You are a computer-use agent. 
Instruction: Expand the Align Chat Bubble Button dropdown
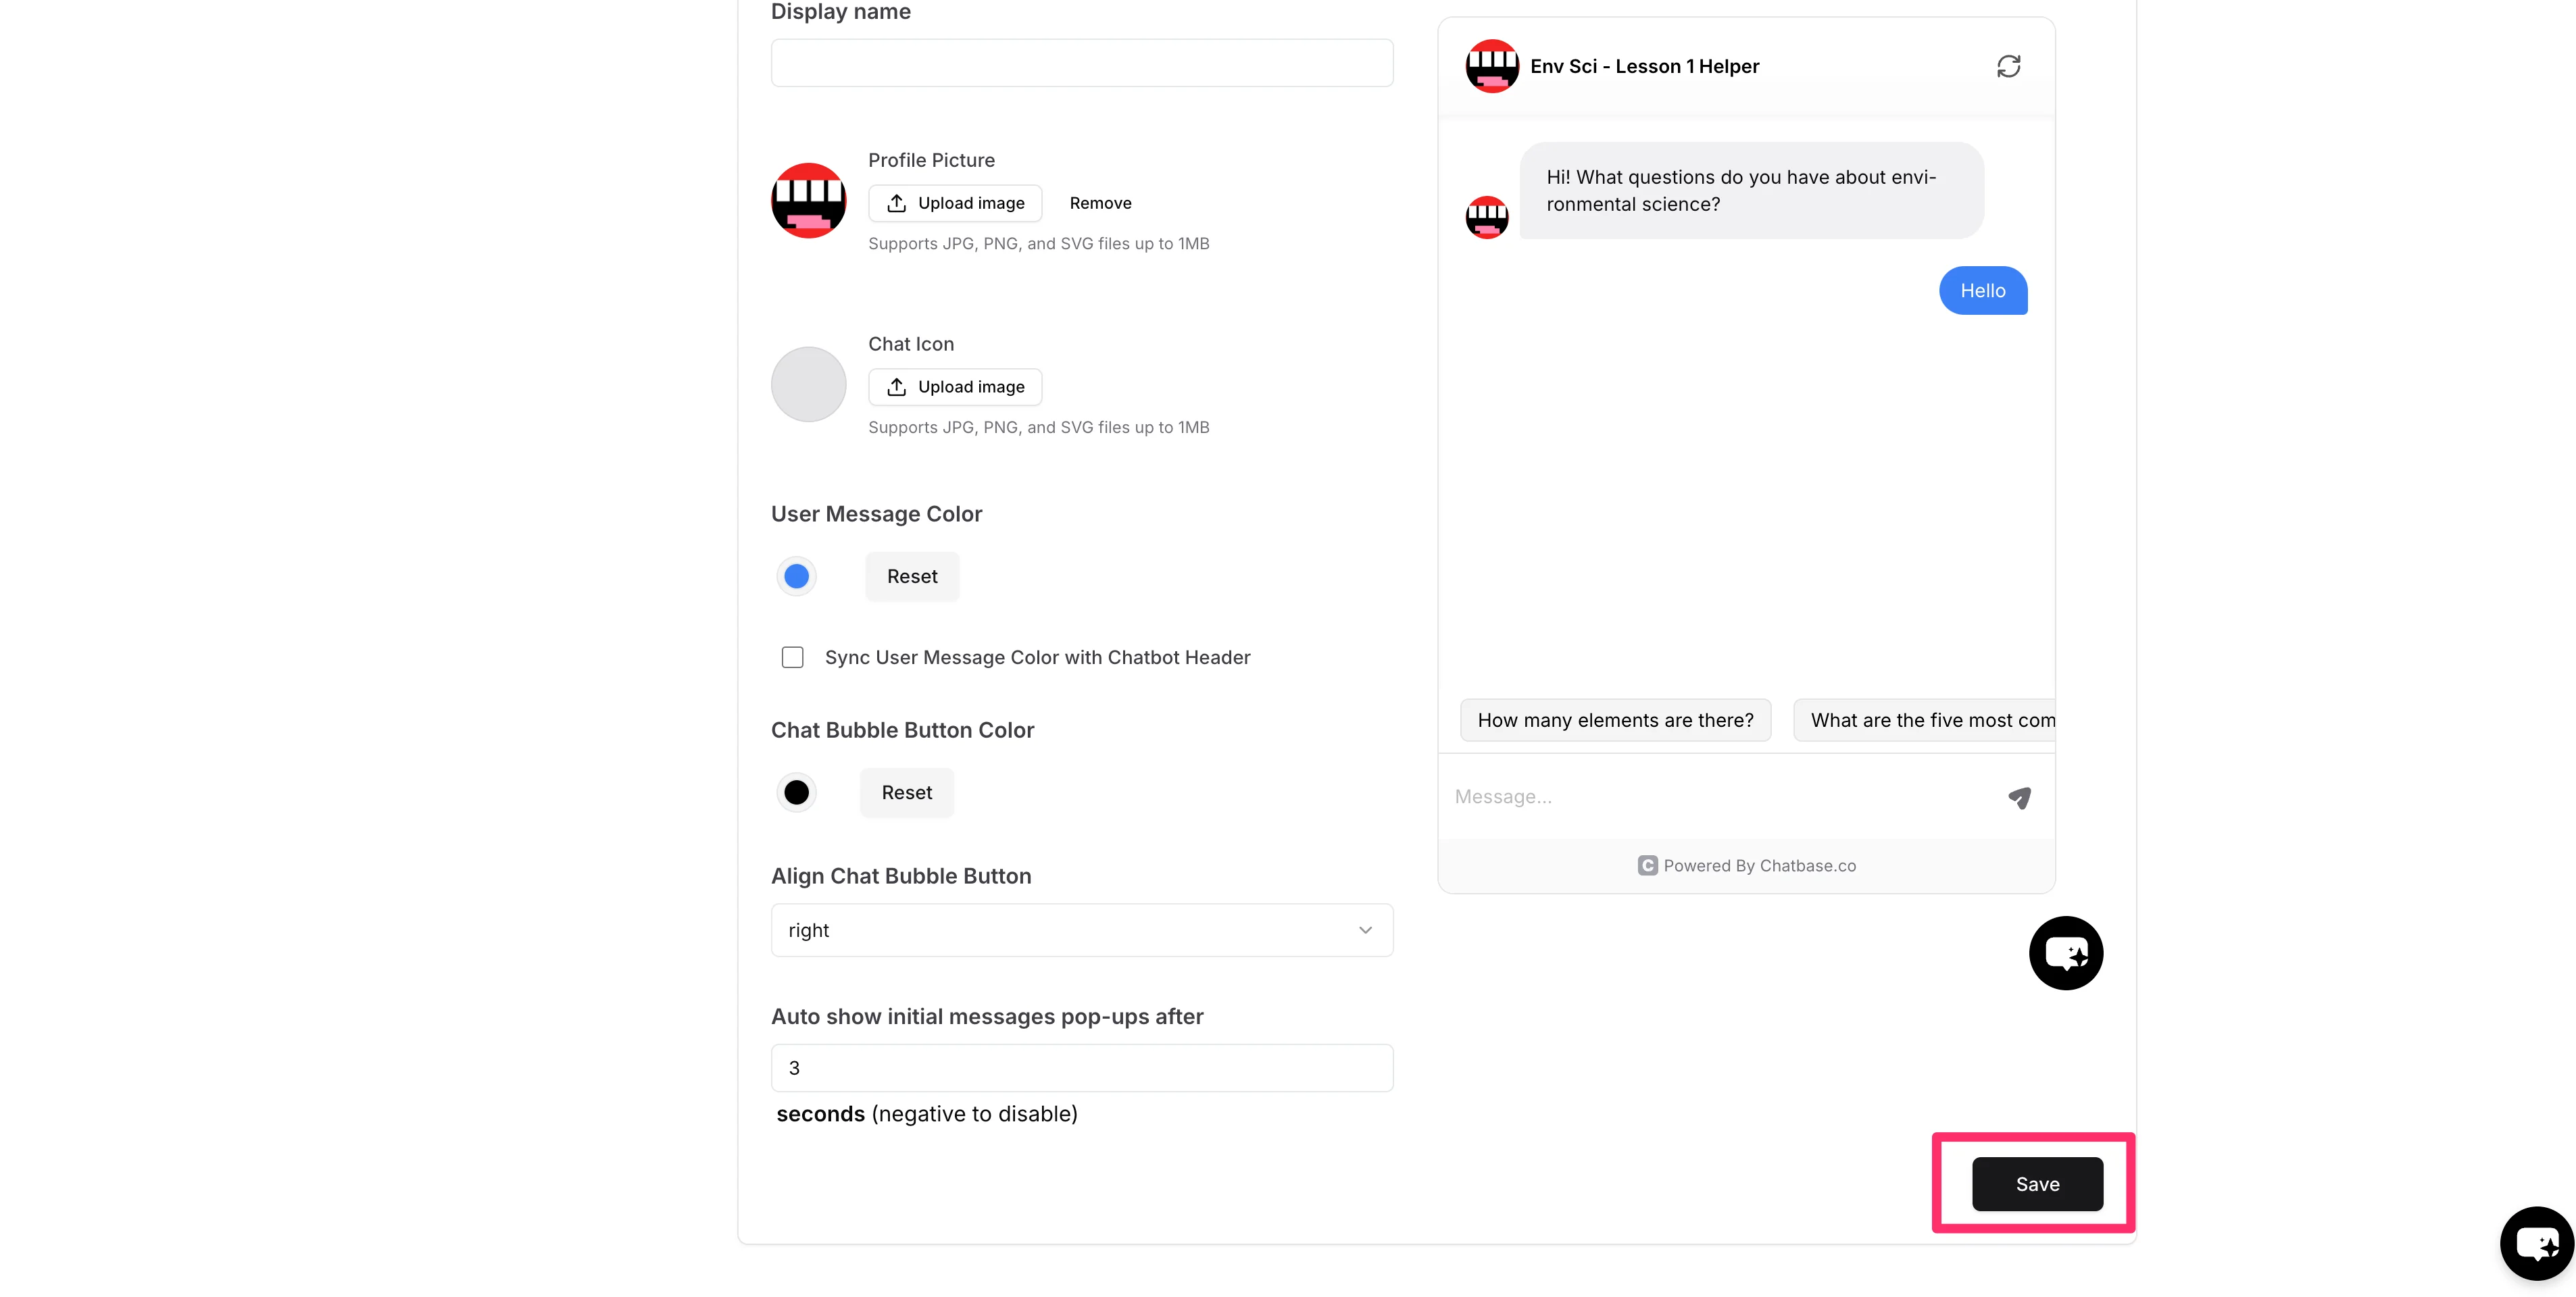[1081, 930]
